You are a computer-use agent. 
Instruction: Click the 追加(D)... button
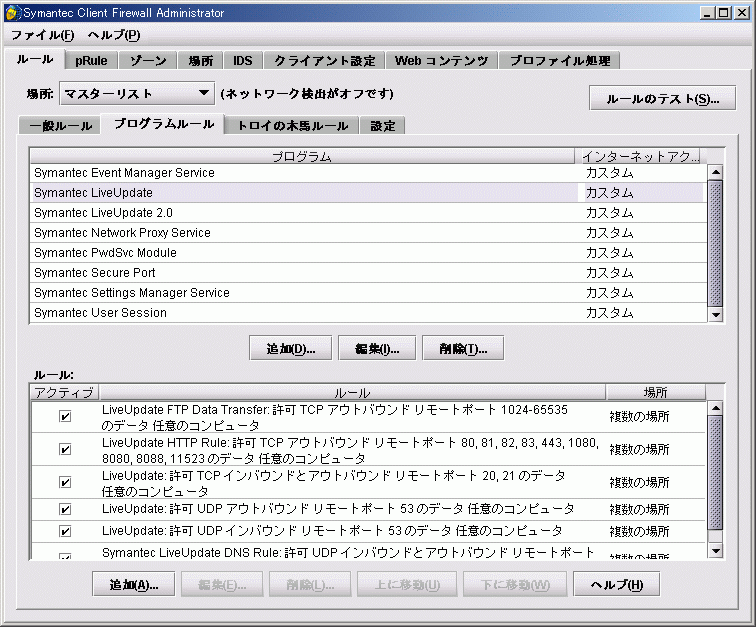pos(290,348)
